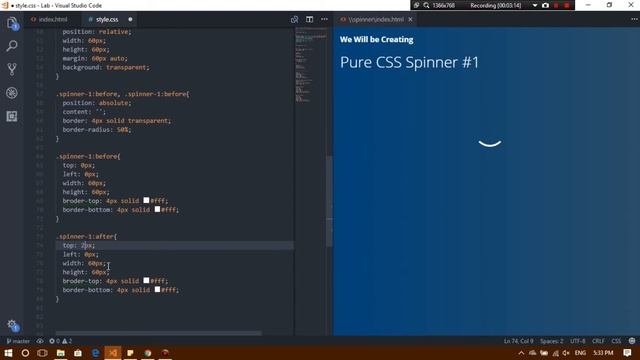This screenshot has height=360, width=640.
Task: Click the spinning arc animation in preview
Action: point(490,143)
